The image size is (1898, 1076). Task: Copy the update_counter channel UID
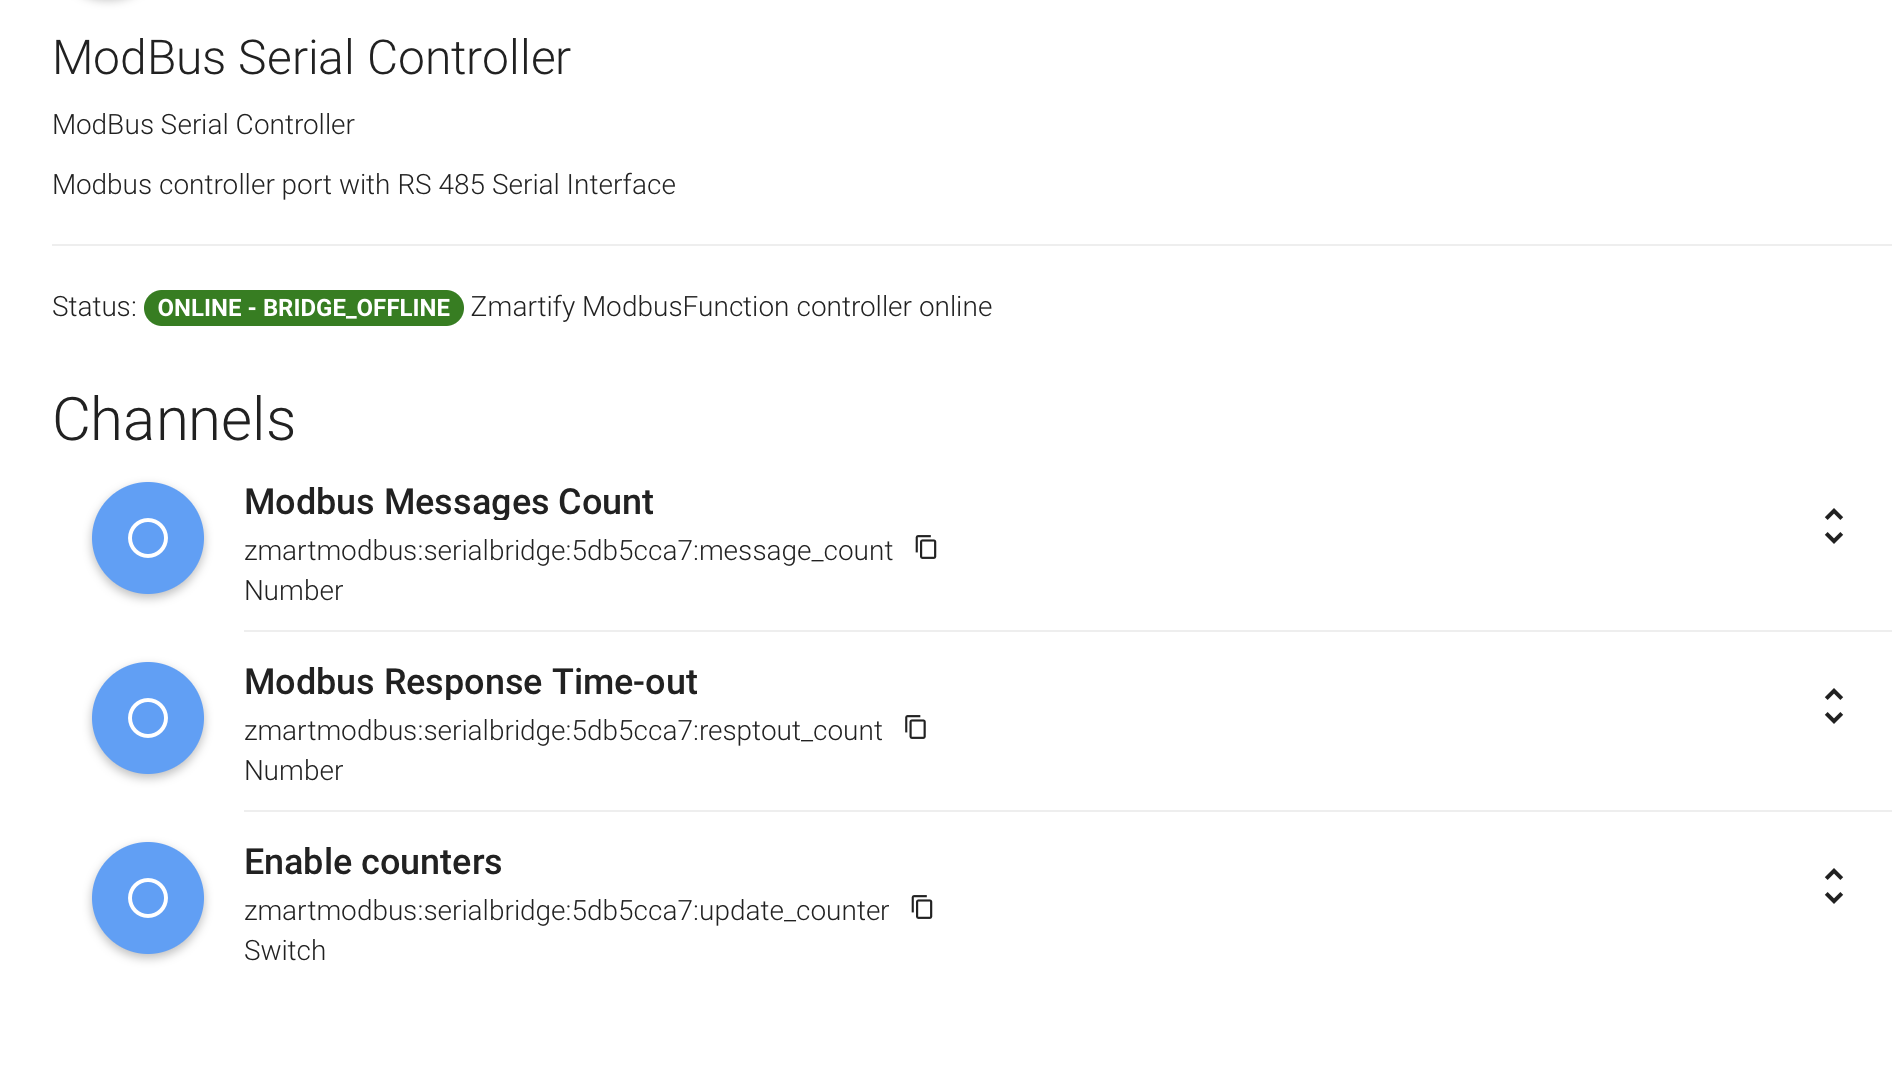922,908
